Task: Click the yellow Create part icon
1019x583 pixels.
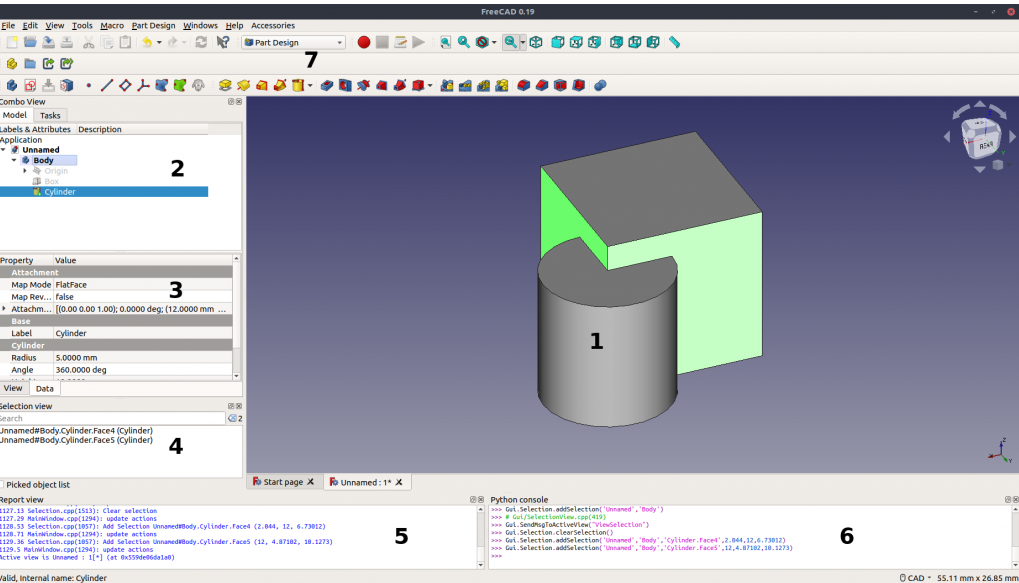Action: tap(12, 64)
